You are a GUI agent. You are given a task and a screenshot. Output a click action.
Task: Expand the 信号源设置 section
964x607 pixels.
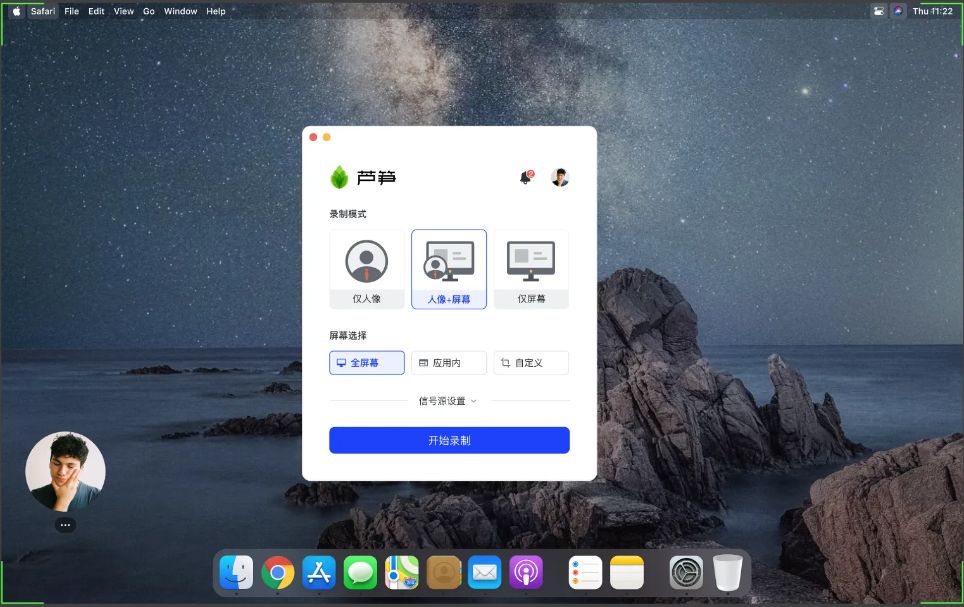pos(447,401)
